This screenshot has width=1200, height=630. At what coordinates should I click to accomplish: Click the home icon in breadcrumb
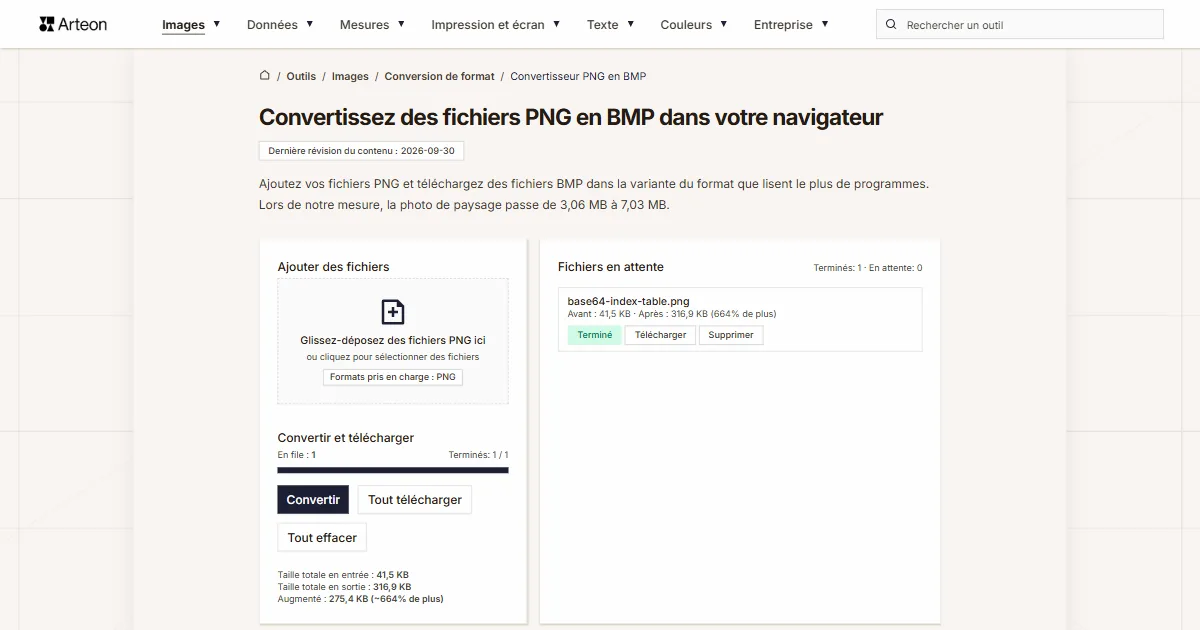(x=264, y=75)
